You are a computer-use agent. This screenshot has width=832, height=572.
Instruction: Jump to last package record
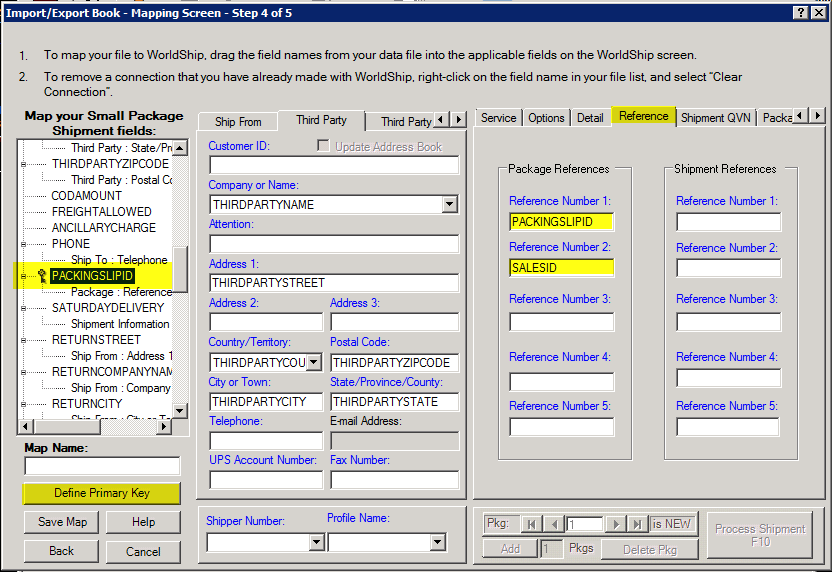click(x=638, y=524)
